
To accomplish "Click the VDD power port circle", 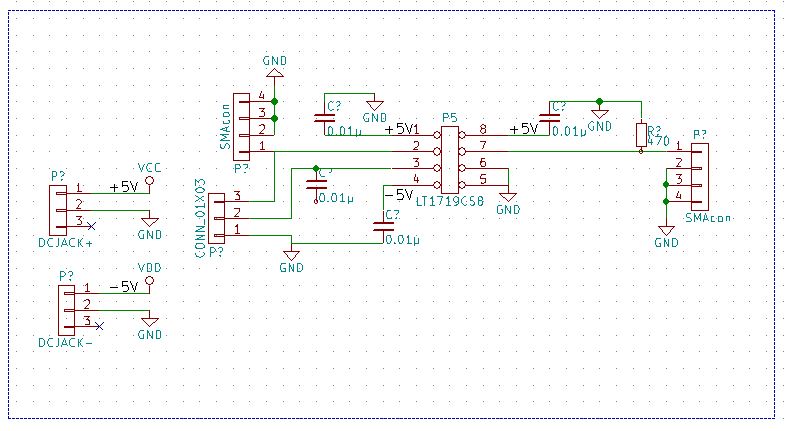I will (149, 281).
